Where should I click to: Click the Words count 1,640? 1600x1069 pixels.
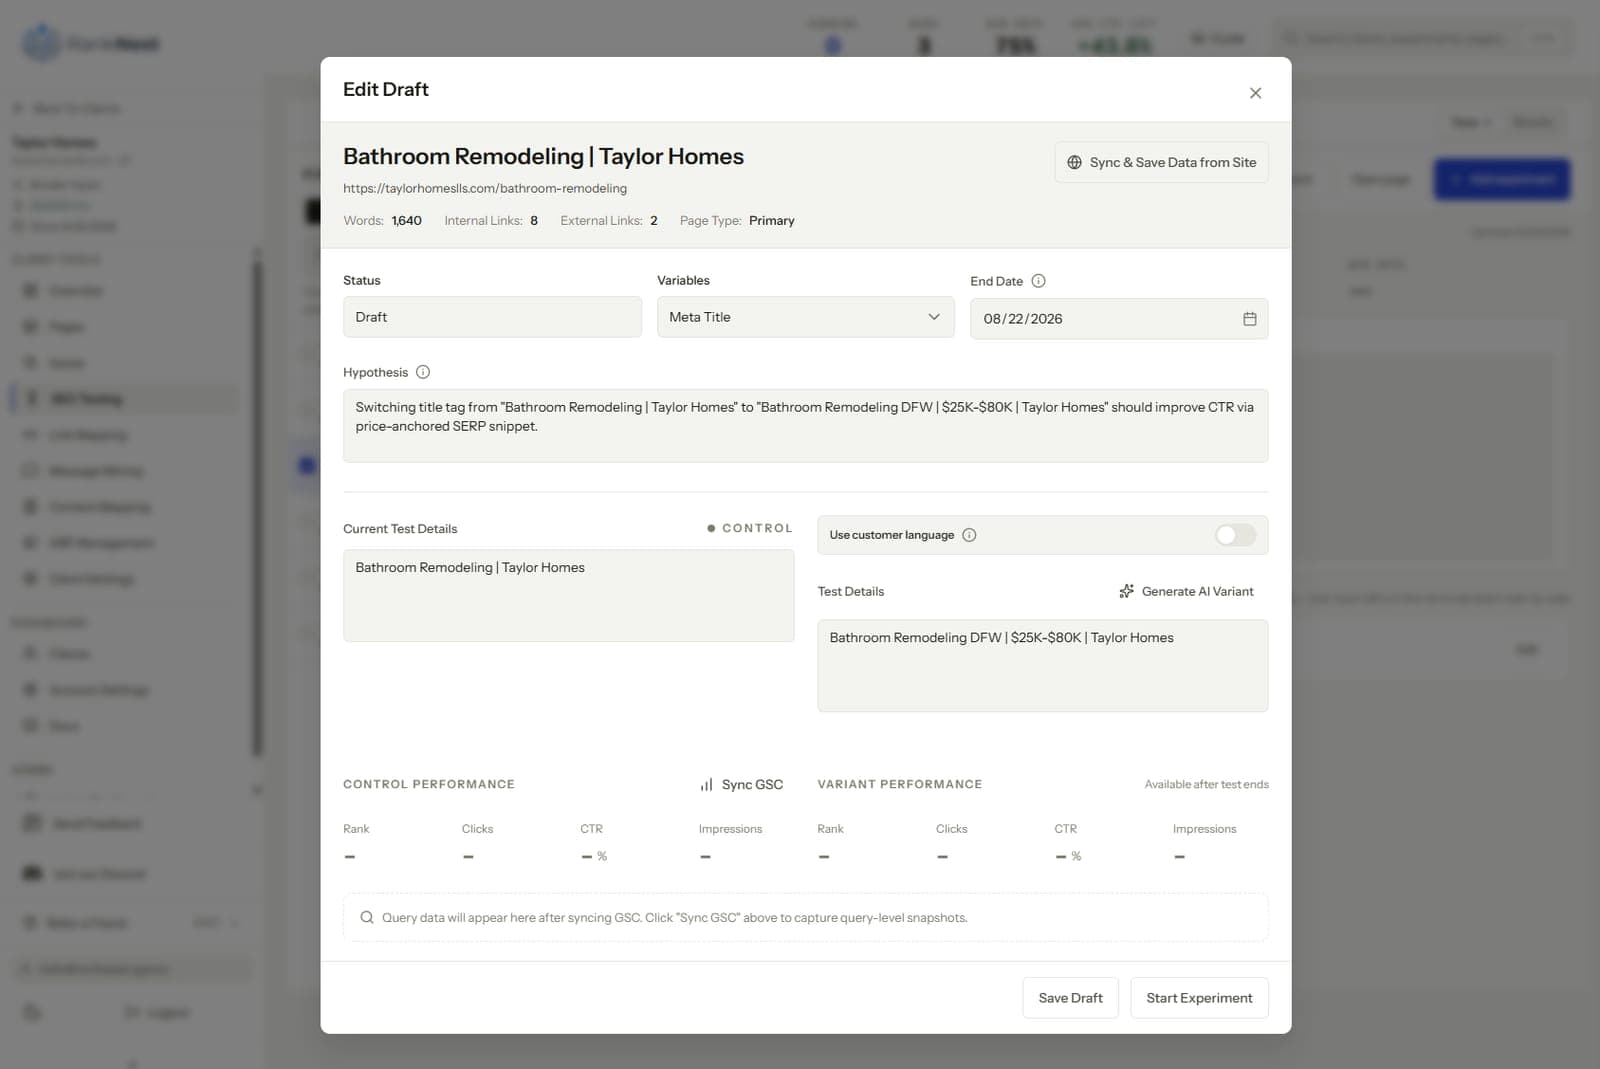(406, 220)
